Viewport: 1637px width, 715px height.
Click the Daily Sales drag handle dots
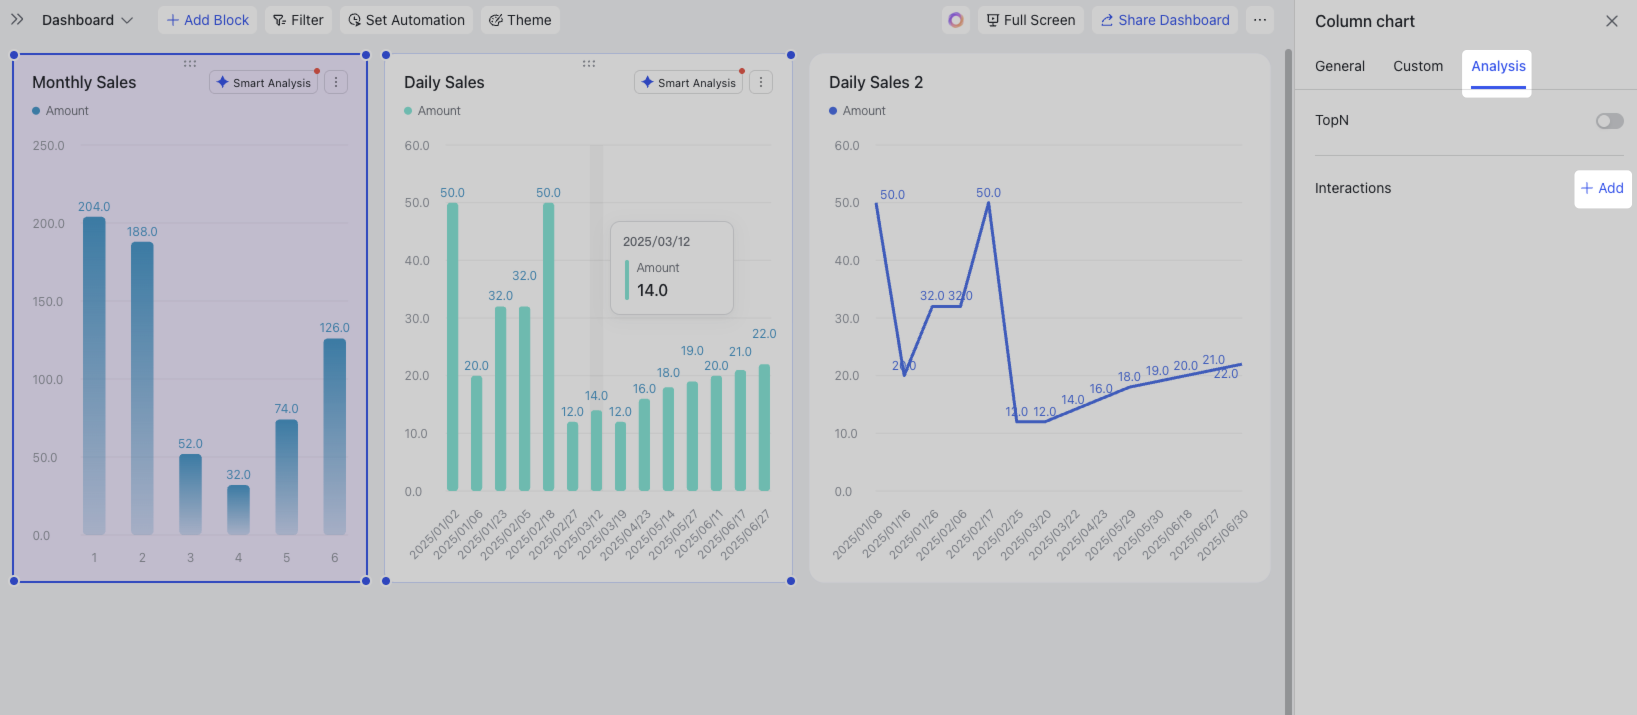point(589,63)
